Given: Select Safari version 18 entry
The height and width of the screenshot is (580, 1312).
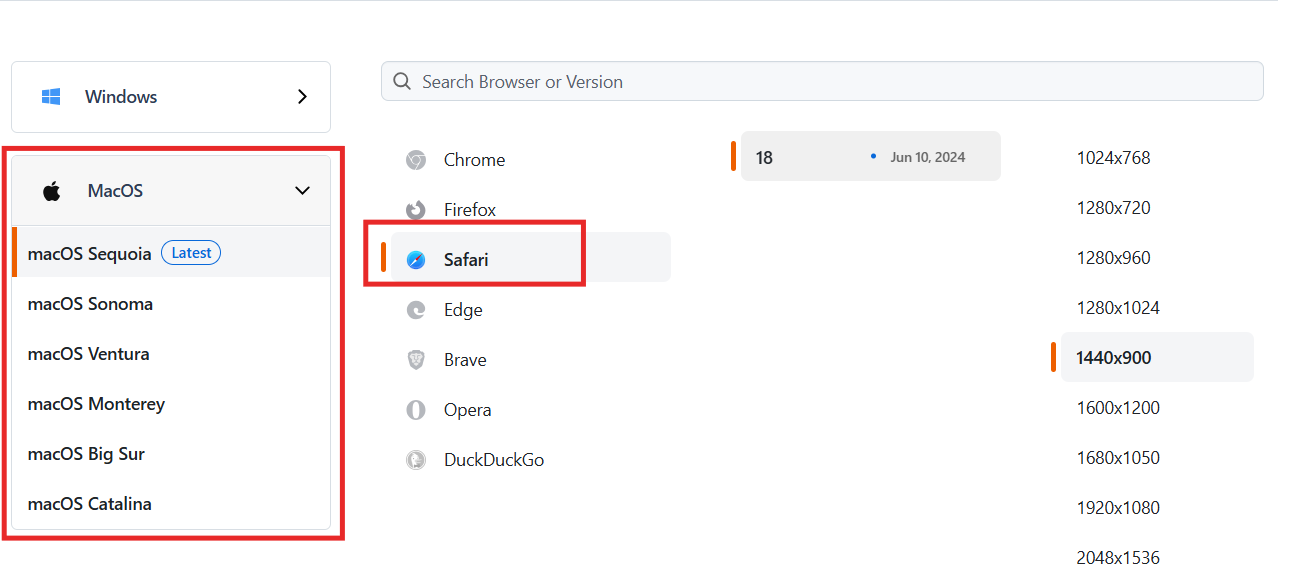Looking at the screenshot, I should [x=869, y=156].
